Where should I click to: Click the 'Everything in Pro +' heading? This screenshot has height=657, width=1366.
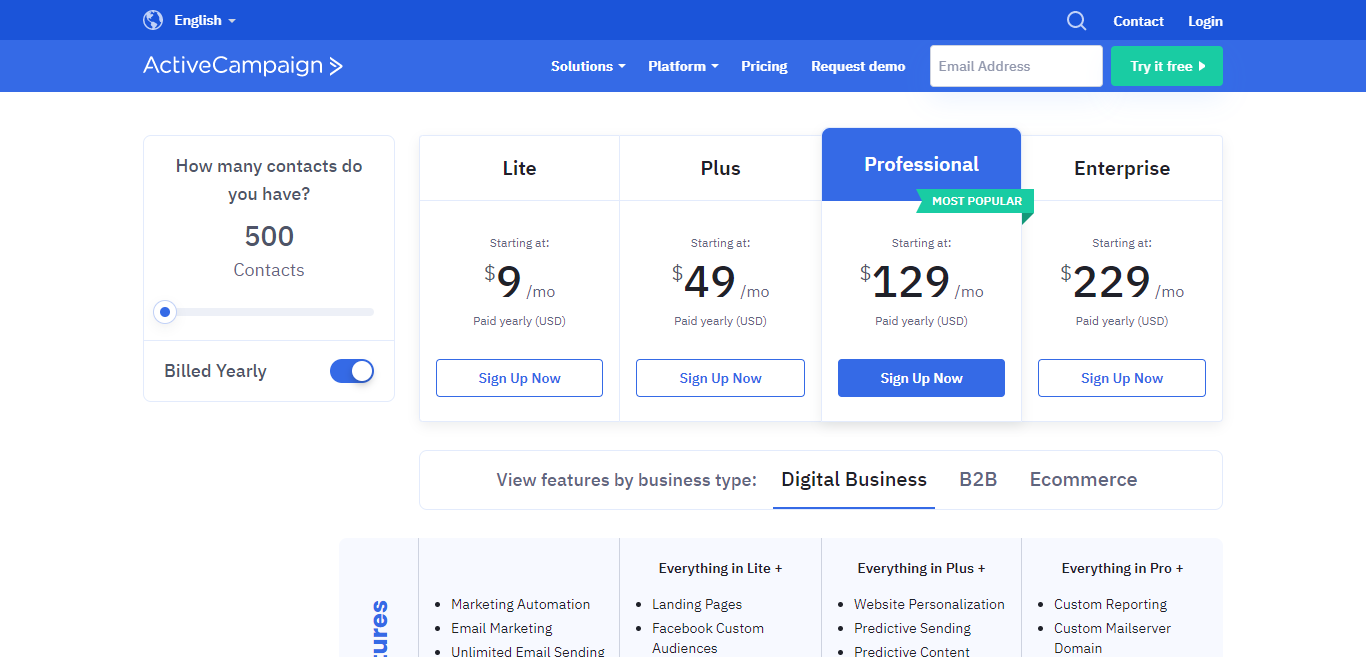click(1122, 568)
